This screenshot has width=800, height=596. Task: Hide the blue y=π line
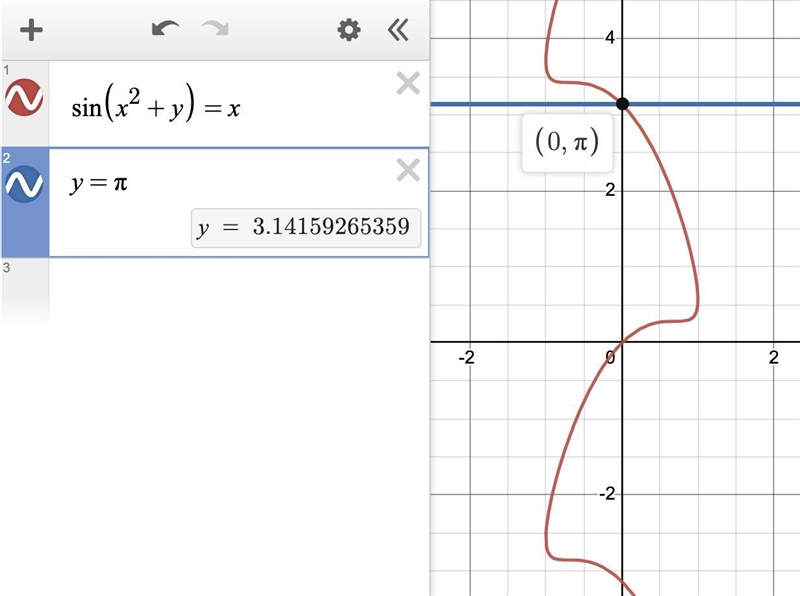coord(24,184)
